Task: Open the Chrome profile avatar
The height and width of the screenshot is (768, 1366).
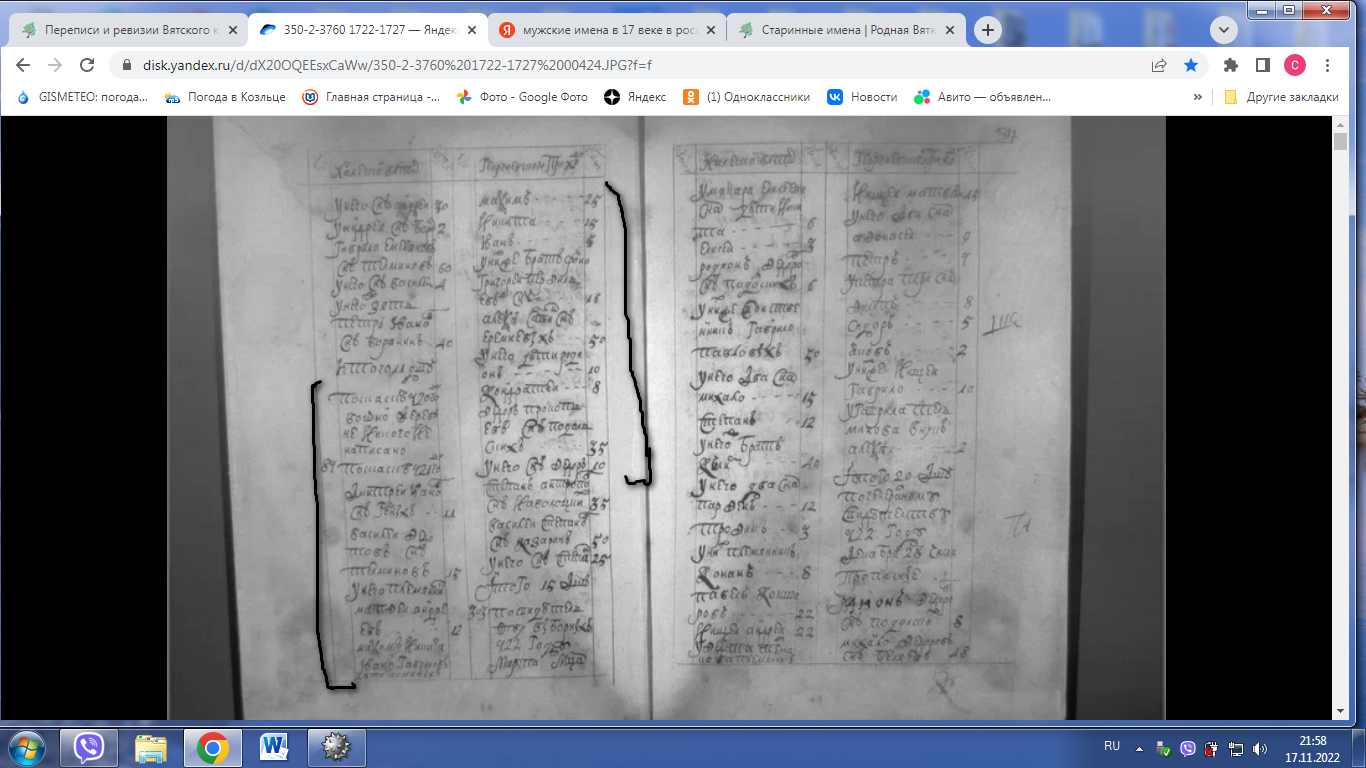Action: click(x=1294, y=65)
